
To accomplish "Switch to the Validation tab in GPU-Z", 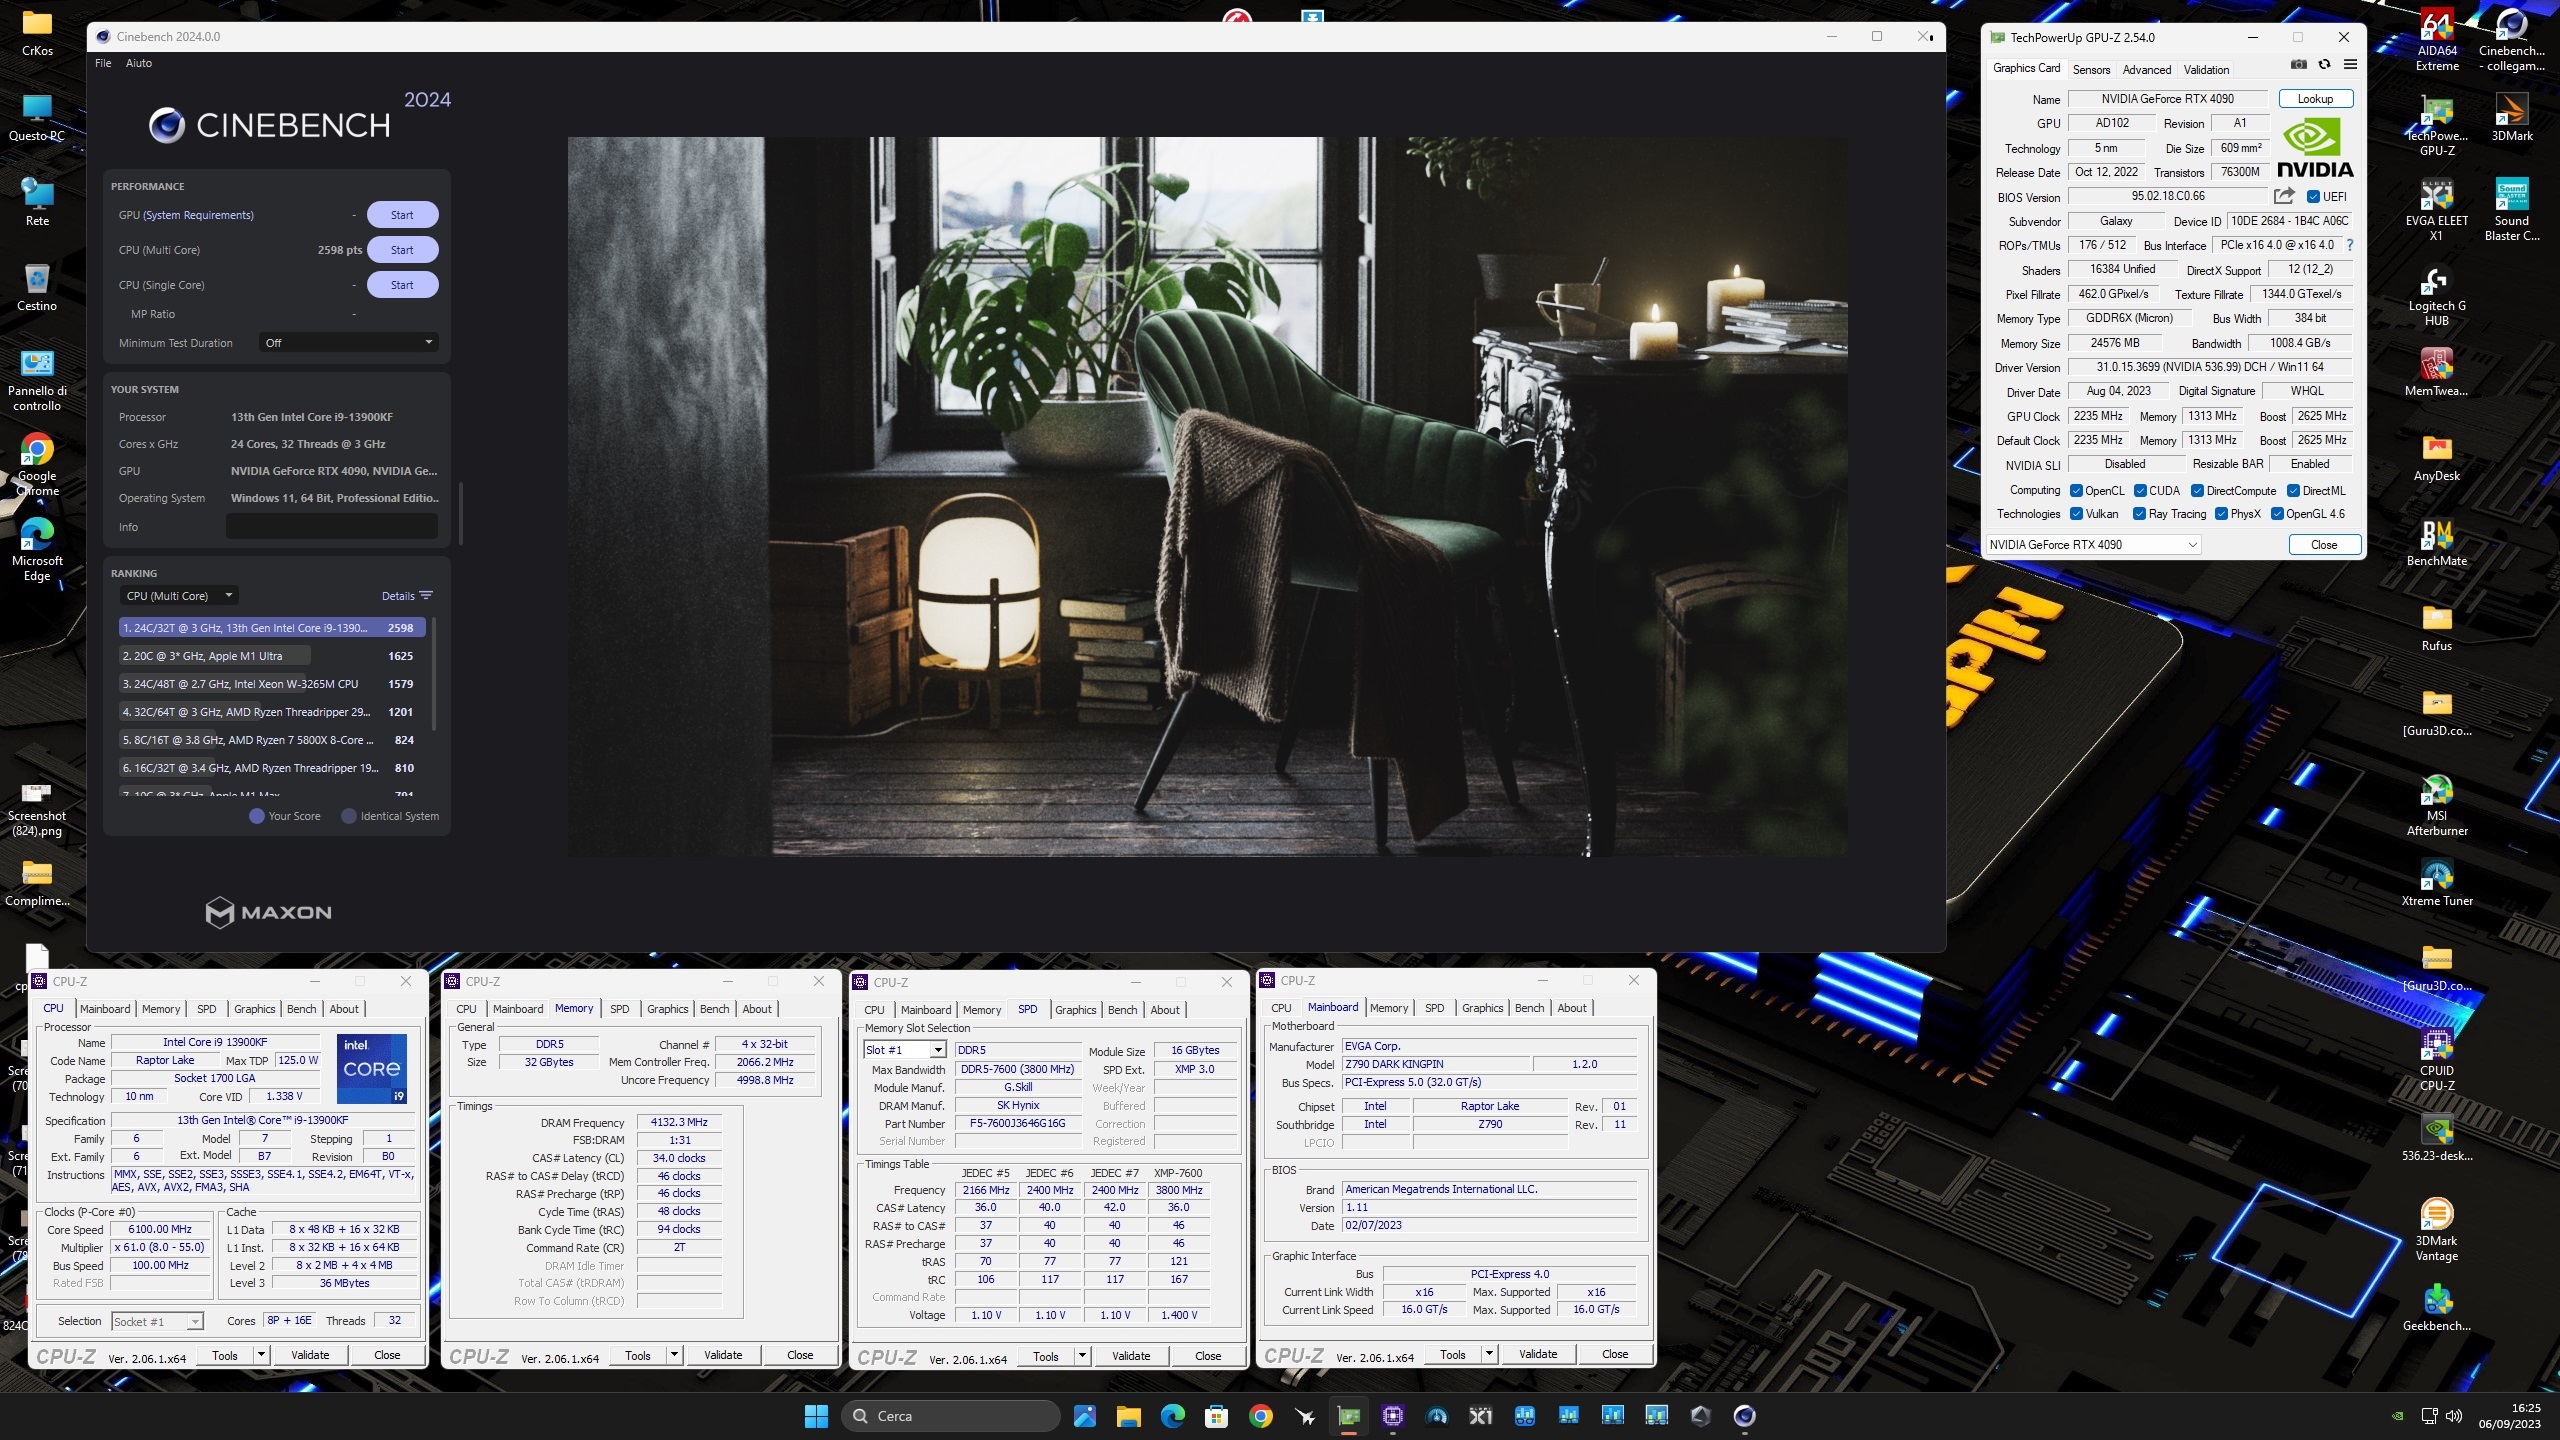I will click(x=2206, y=69).
